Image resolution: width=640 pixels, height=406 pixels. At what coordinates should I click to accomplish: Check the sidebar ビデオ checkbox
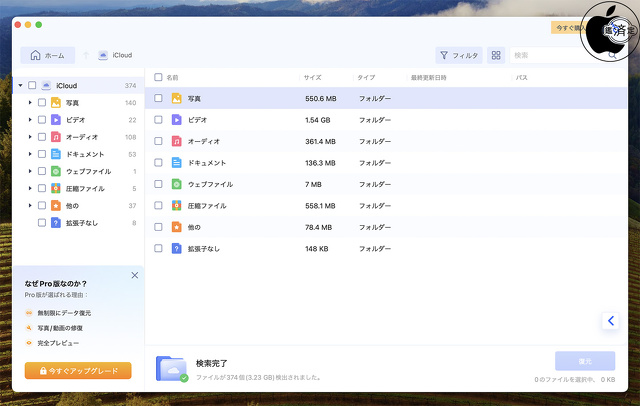(42, 120)
